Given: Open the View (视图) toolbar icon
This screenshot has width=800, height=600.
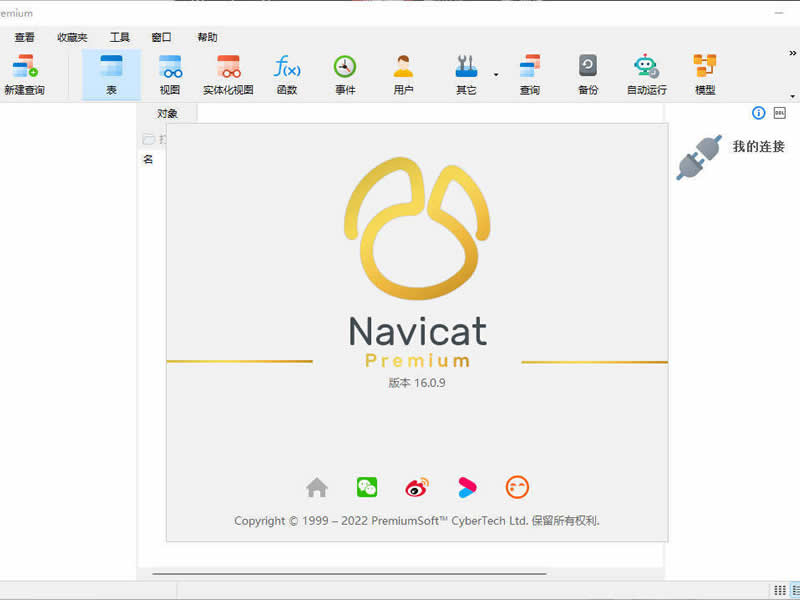Looking at the screenshot, I should pyautogui.click(x=170, y=75).
